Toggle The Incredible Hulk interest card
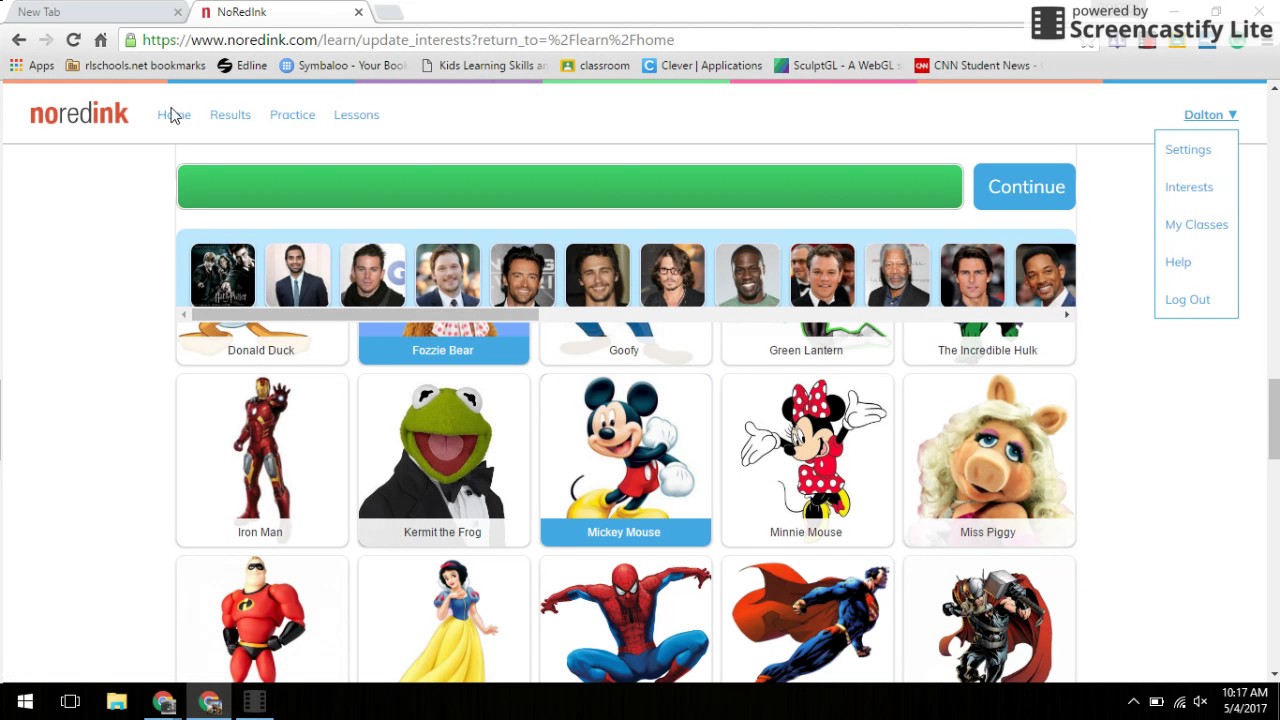 pyautogui.click(x=990, y=343)
